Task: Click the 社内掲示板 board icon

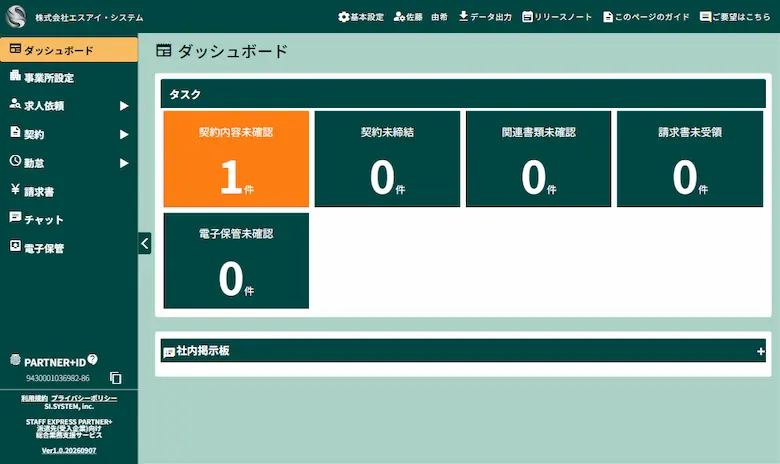Action: (169, 352)
